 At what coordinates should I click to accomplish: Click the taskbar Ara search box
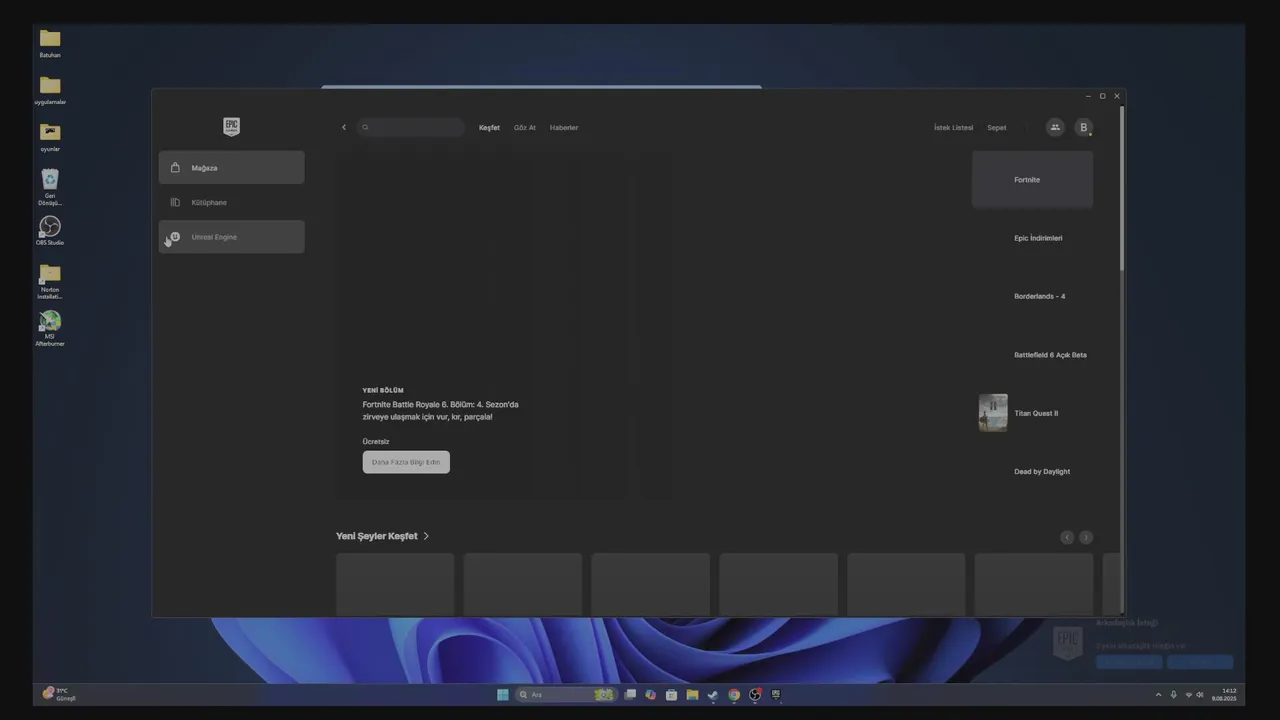coord(565,694)
